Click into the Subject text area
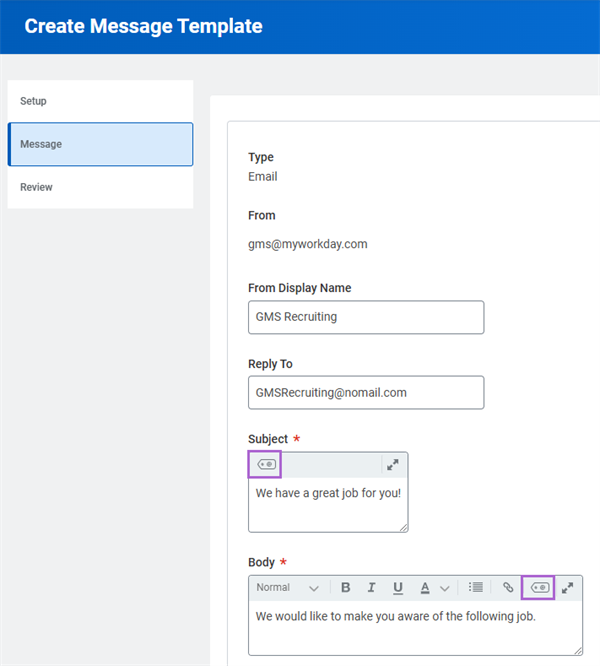The width and height of the screenshot is (600, 666). pyautogui.click(x=328, y=505)
